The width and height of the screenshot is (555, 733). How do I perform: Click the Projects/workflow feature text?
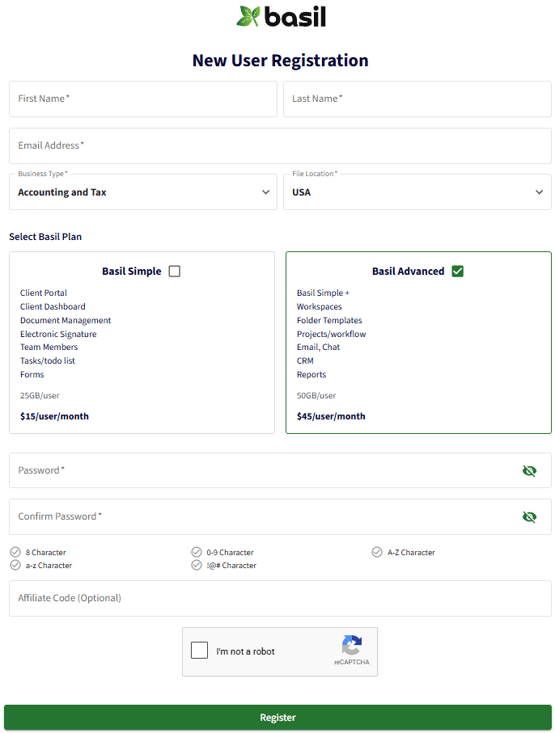tap(332, 334)
